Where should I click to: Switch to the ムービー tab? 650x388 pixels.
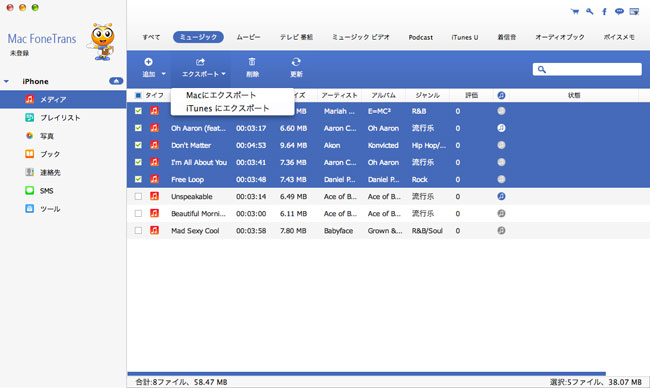click(x=248, y=37)
